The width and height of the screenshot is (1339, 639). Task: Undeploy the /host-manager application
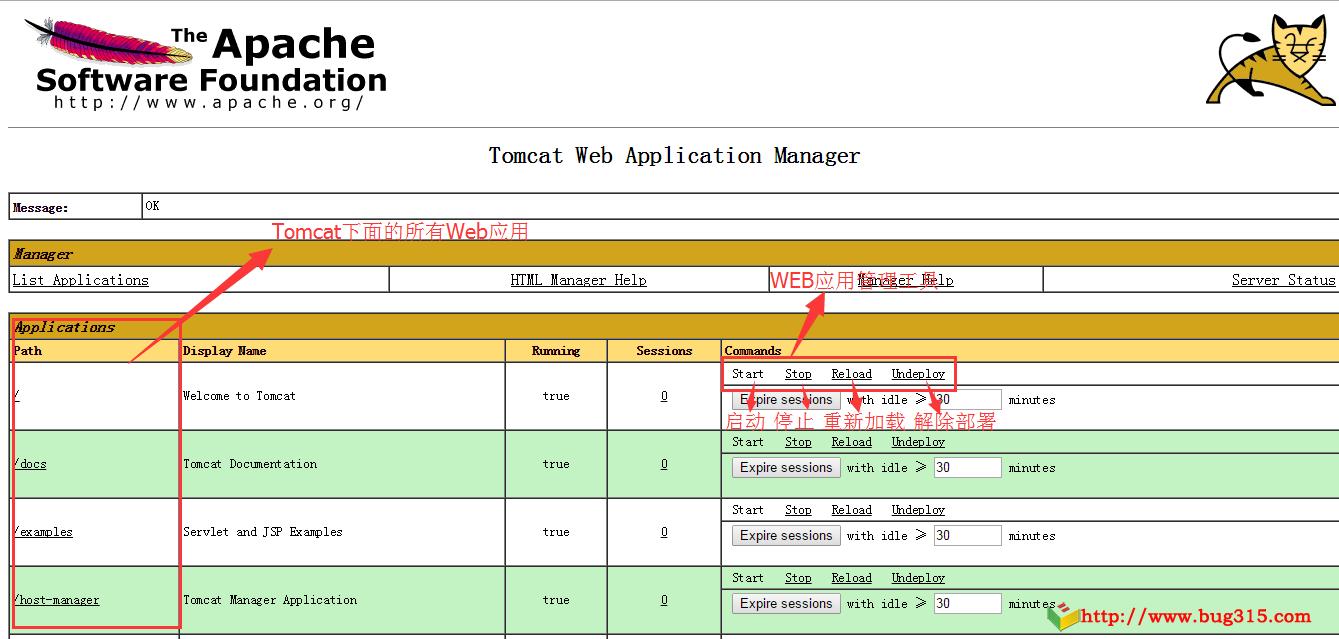click(918, 578)
